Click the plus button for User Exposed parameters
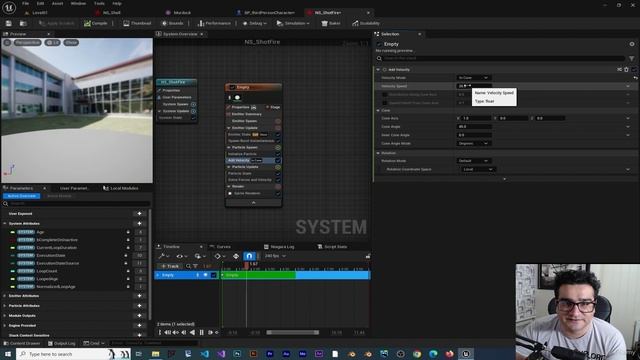The height and width of the screenshot is (360, 640). point(140,213)
